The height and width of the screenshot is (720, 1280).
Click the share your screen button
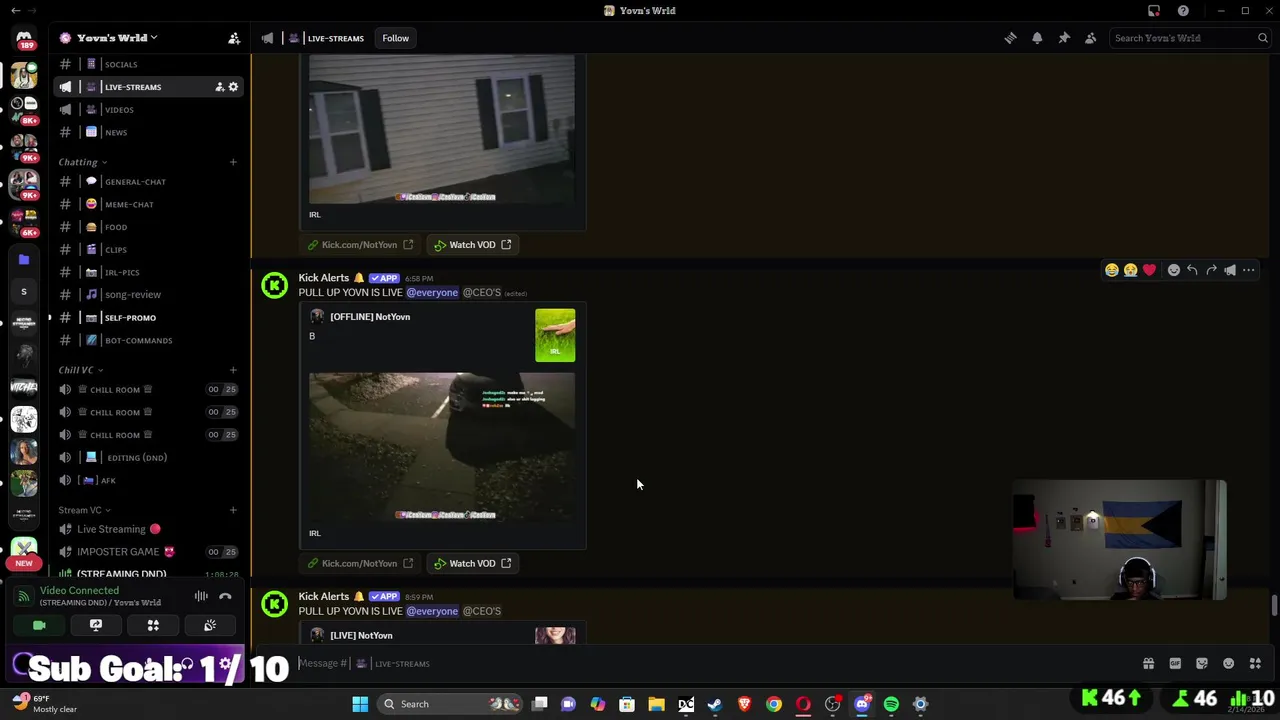tap(96, 625)
